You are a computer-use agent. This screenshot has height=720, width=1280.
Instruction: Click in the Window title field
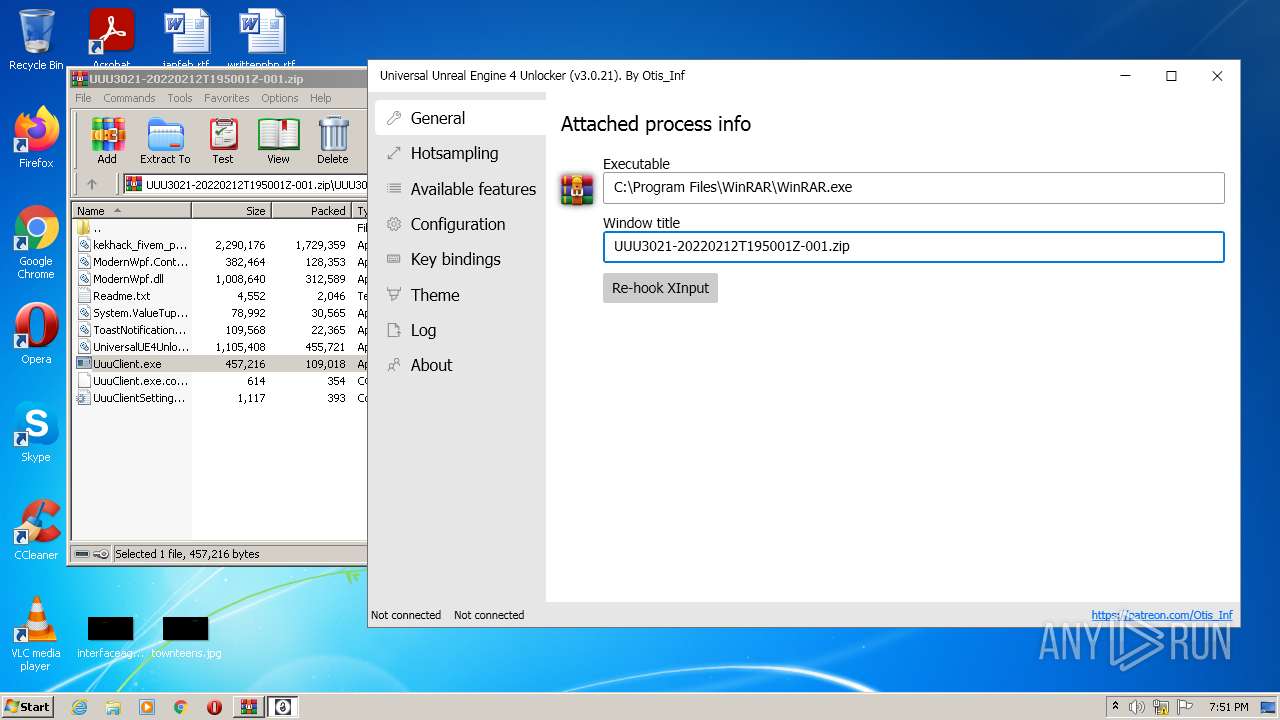(x=913, y=246)
